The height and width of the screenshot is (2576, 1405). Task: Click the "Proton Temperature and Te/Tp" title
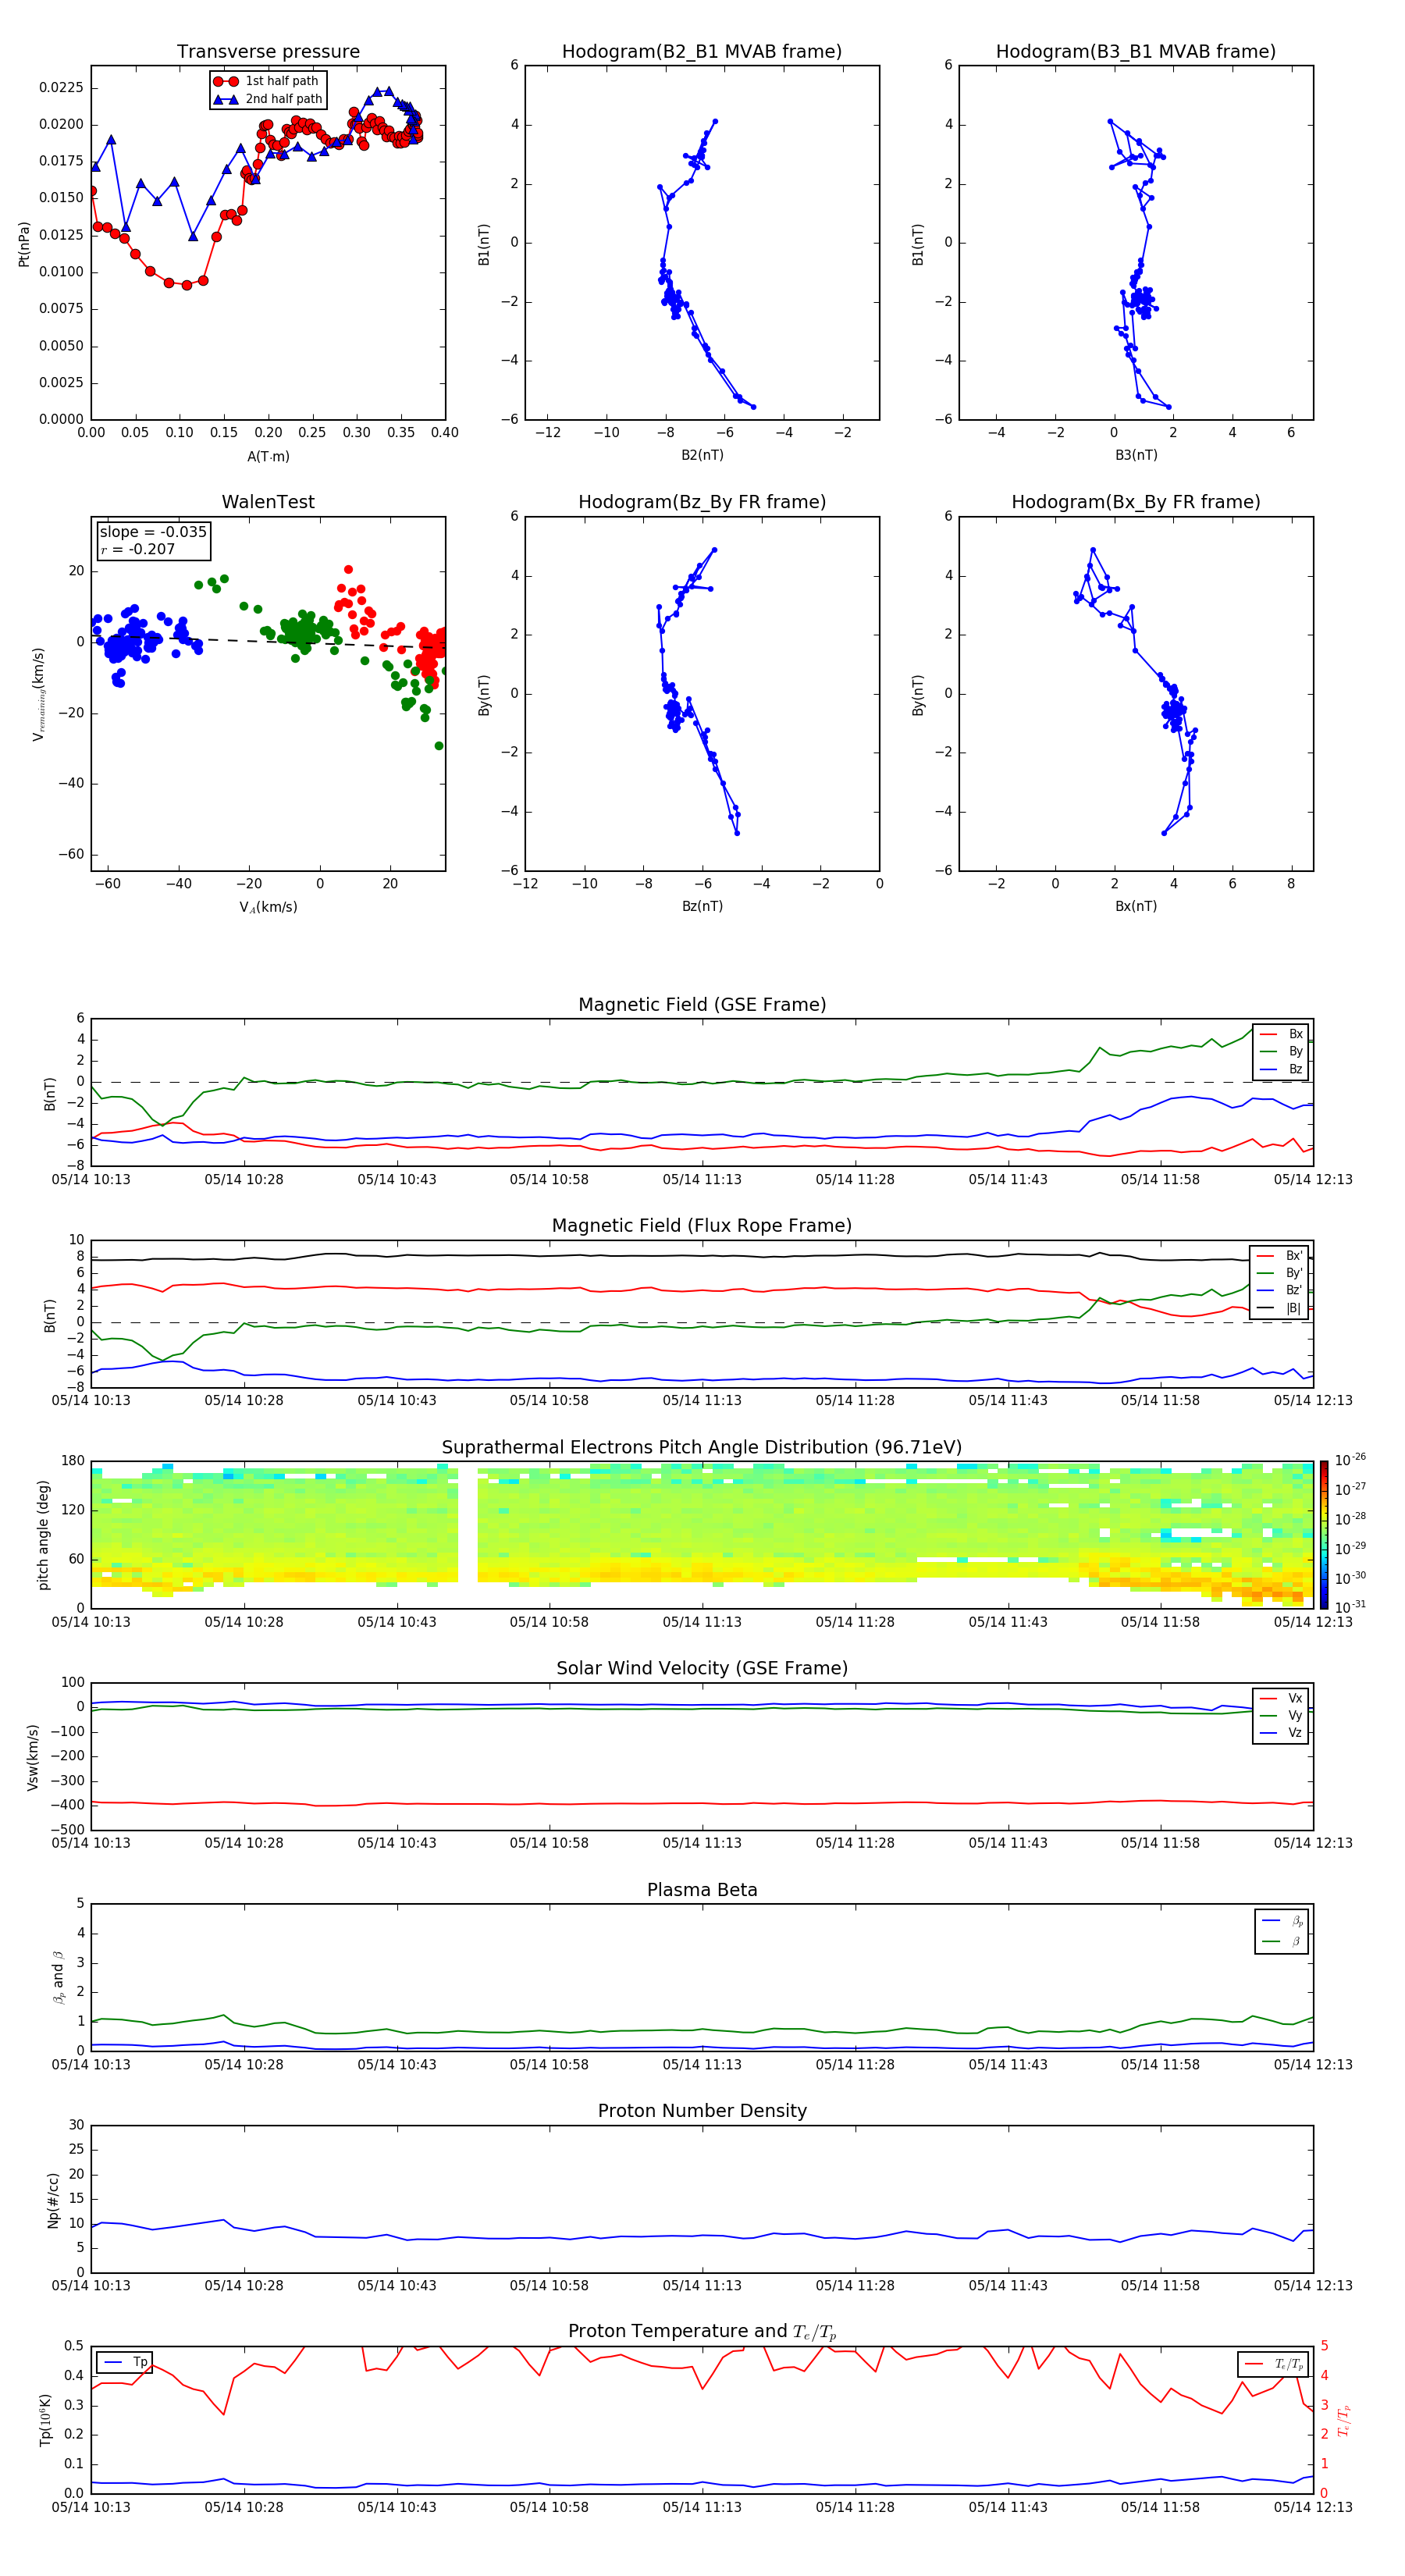click(x=702, y=2332)
